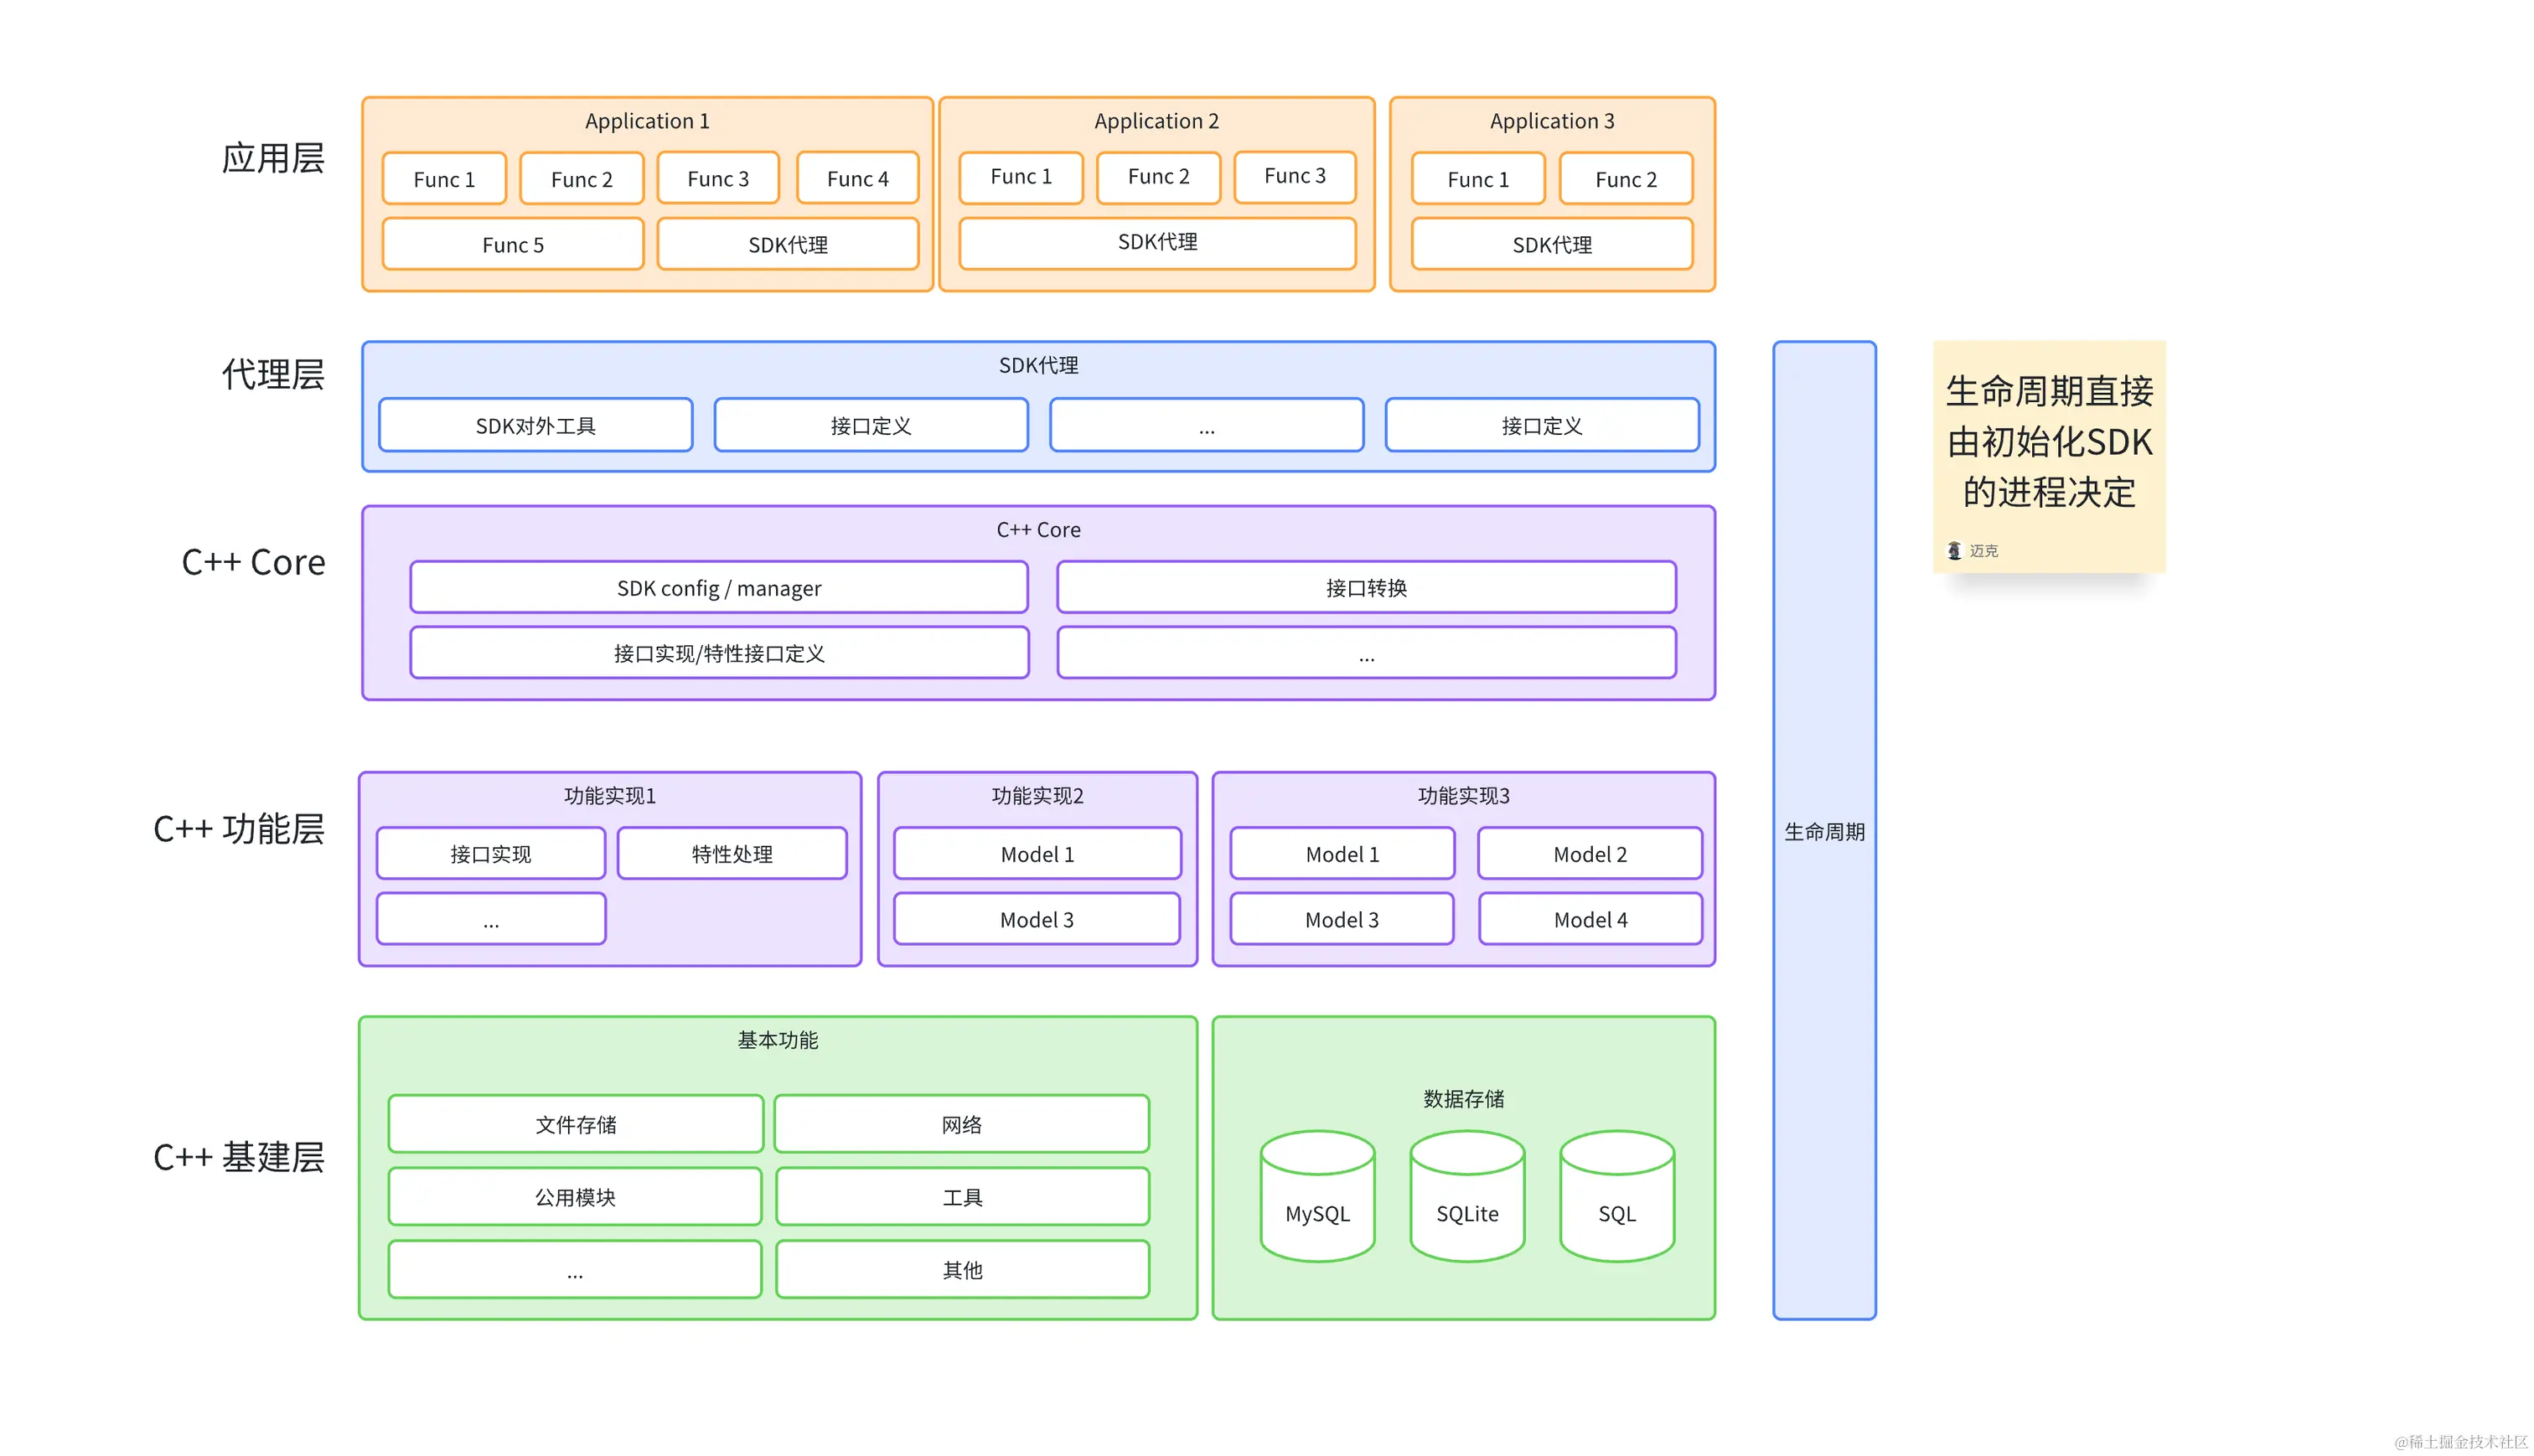Select Func 2 in Application 3
The height and width of the screenshot is (1456, 2534).
[x=1626, y=179]
